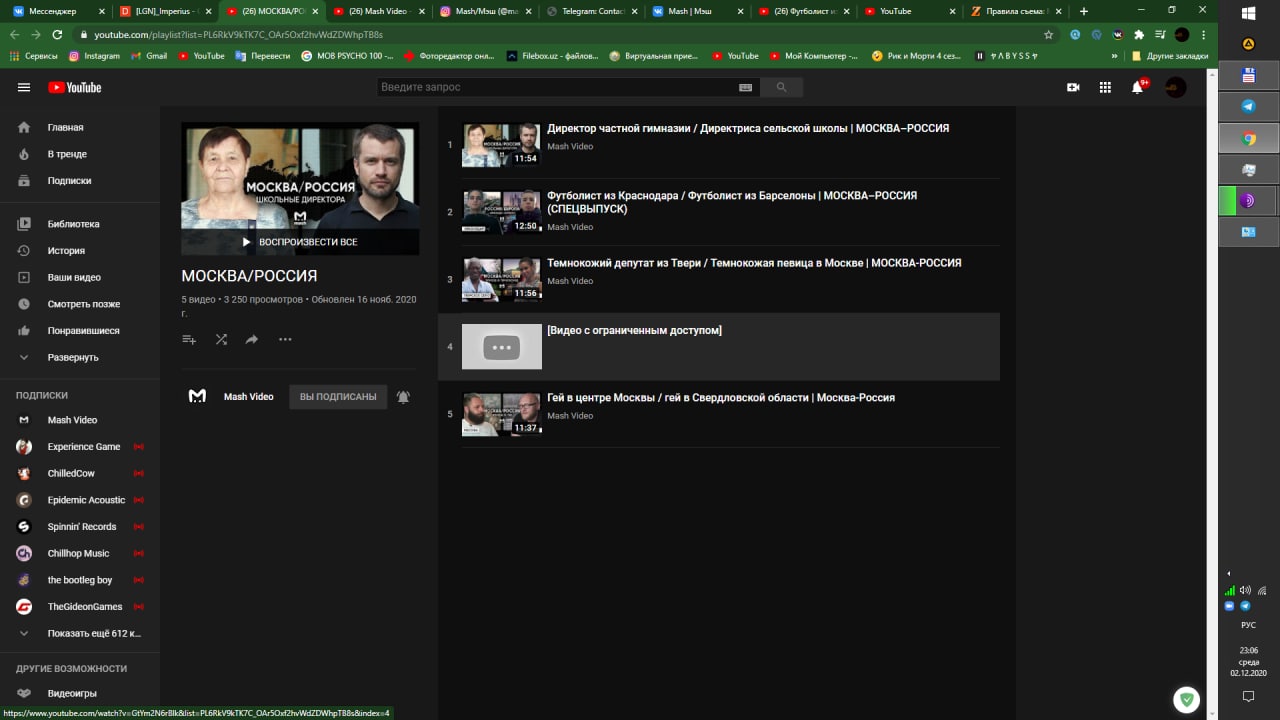Switch to the Mash Video tab
This screenshot has width=1280, height=720.
(x=379, y=11)
